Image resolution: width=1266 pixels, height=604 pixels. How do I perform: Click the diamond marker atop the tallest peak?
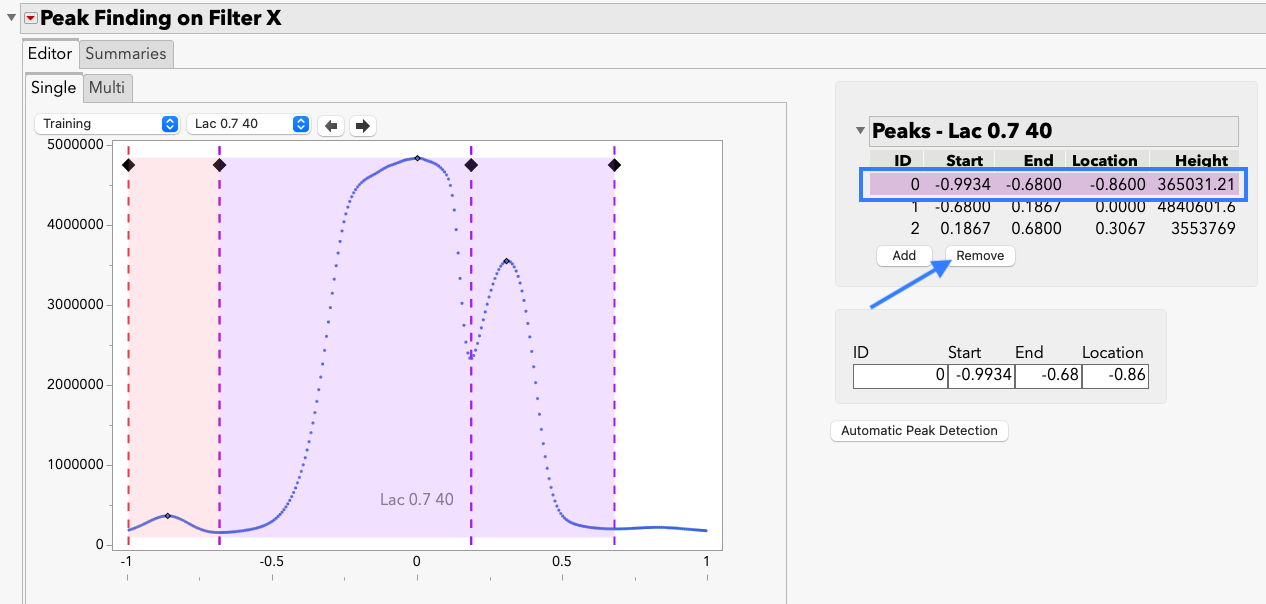417,157
